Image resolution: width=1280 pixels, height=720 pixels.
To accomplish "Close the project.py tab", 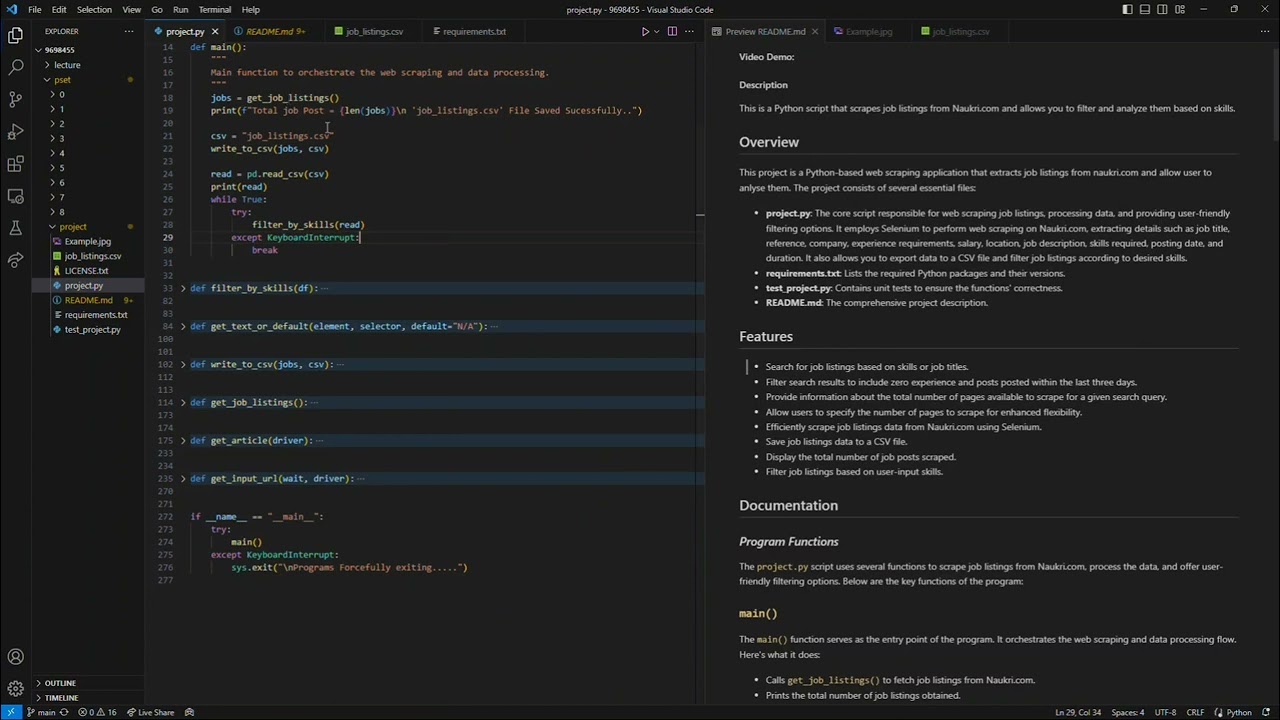I will (215, 31).
